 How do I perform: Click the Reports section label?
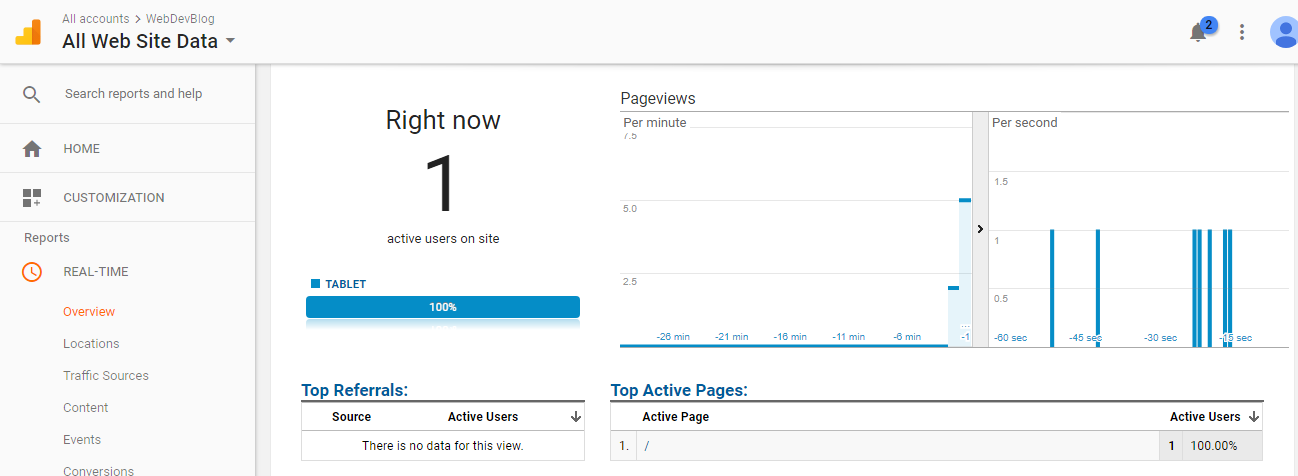coord(47,238)
